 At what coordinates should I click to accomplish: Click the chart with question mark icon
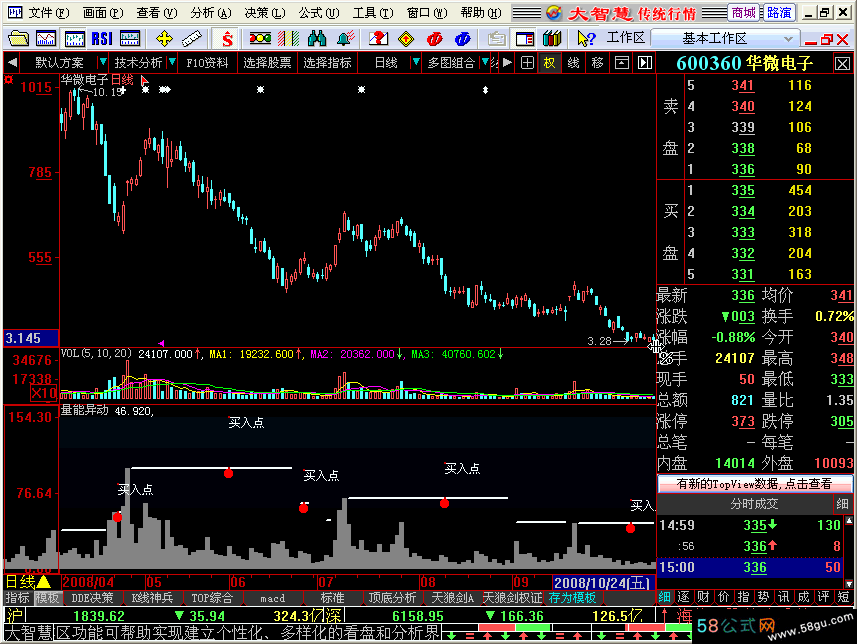pos(378,39)
